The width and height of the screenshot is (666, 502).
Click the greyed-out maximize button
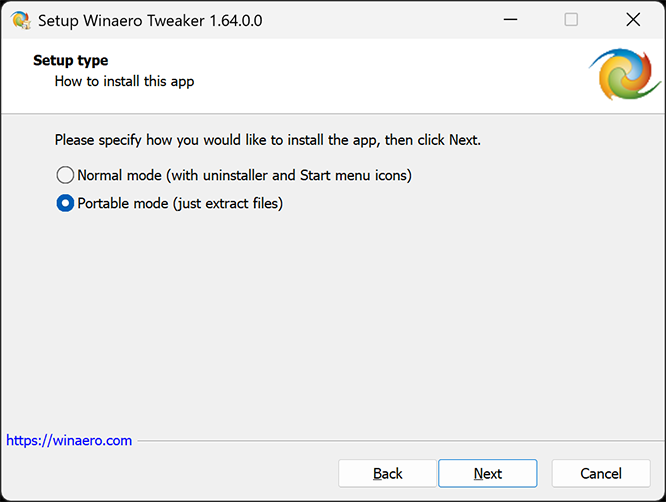pyautogui.click(x=571, y=20)
